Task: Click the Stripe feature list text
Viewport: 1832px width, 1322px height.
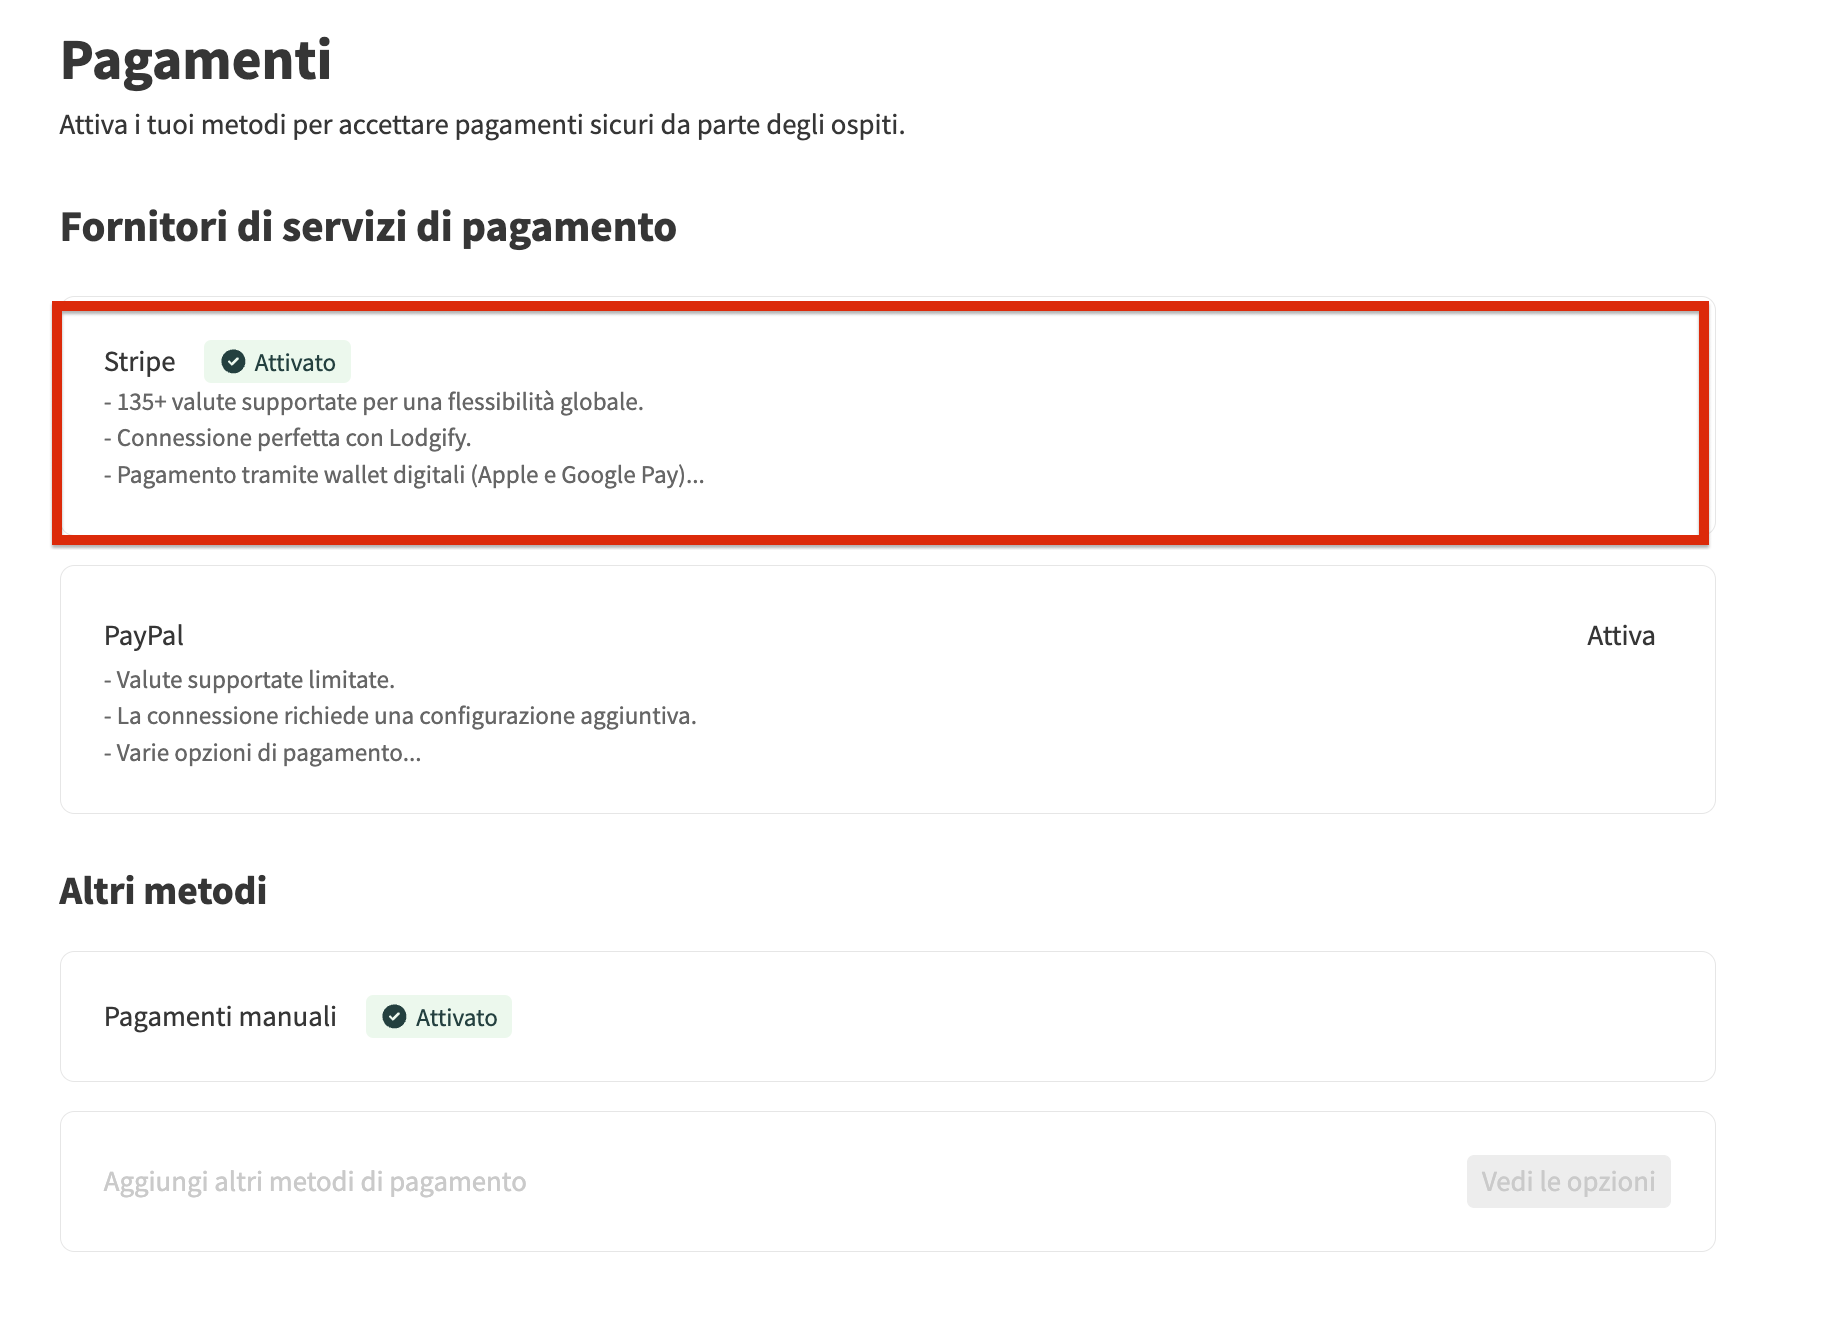Action: pyautogui.click(x=400, y=438)
